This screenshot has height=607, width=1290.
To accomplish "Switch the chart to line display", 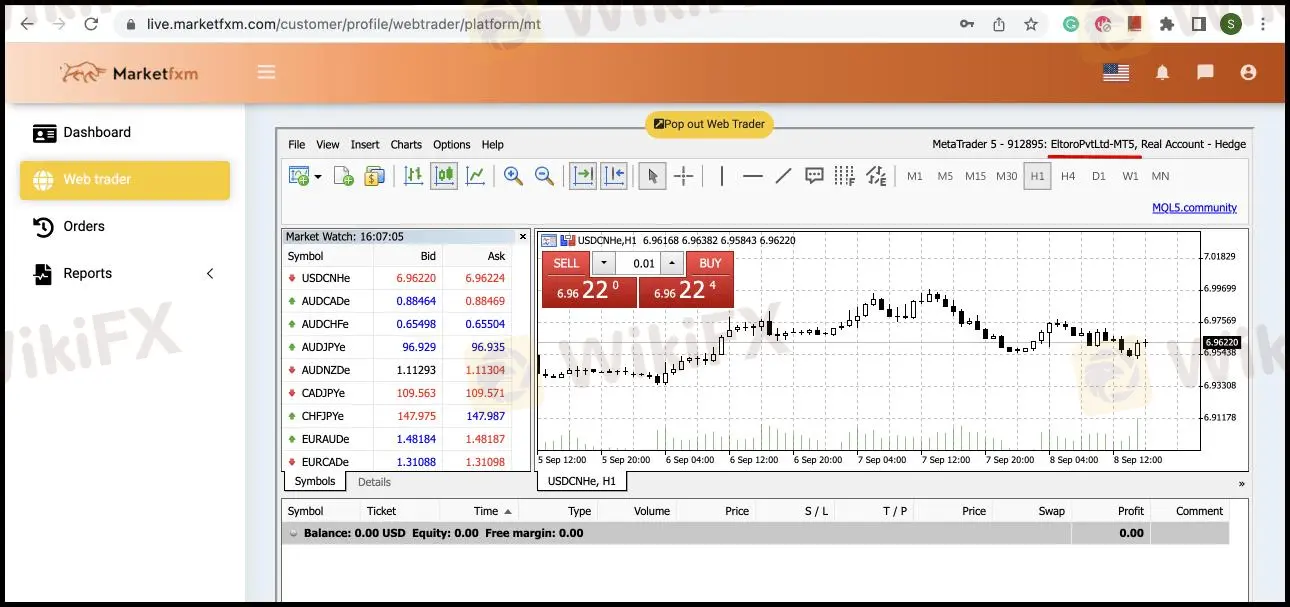I will tap(477, 176).
